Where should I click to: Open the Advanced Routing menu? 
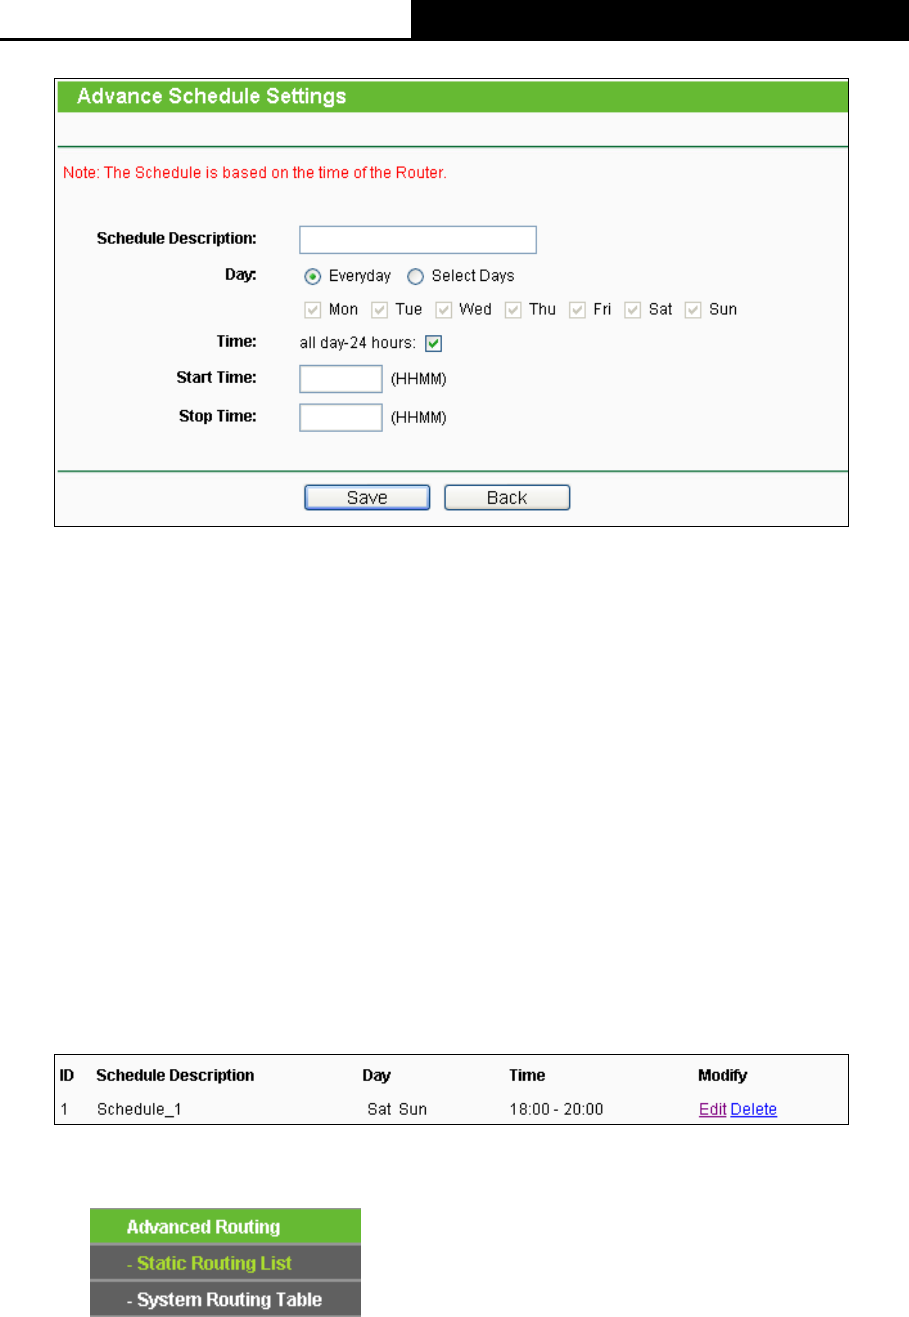[x=225, y=1227]
